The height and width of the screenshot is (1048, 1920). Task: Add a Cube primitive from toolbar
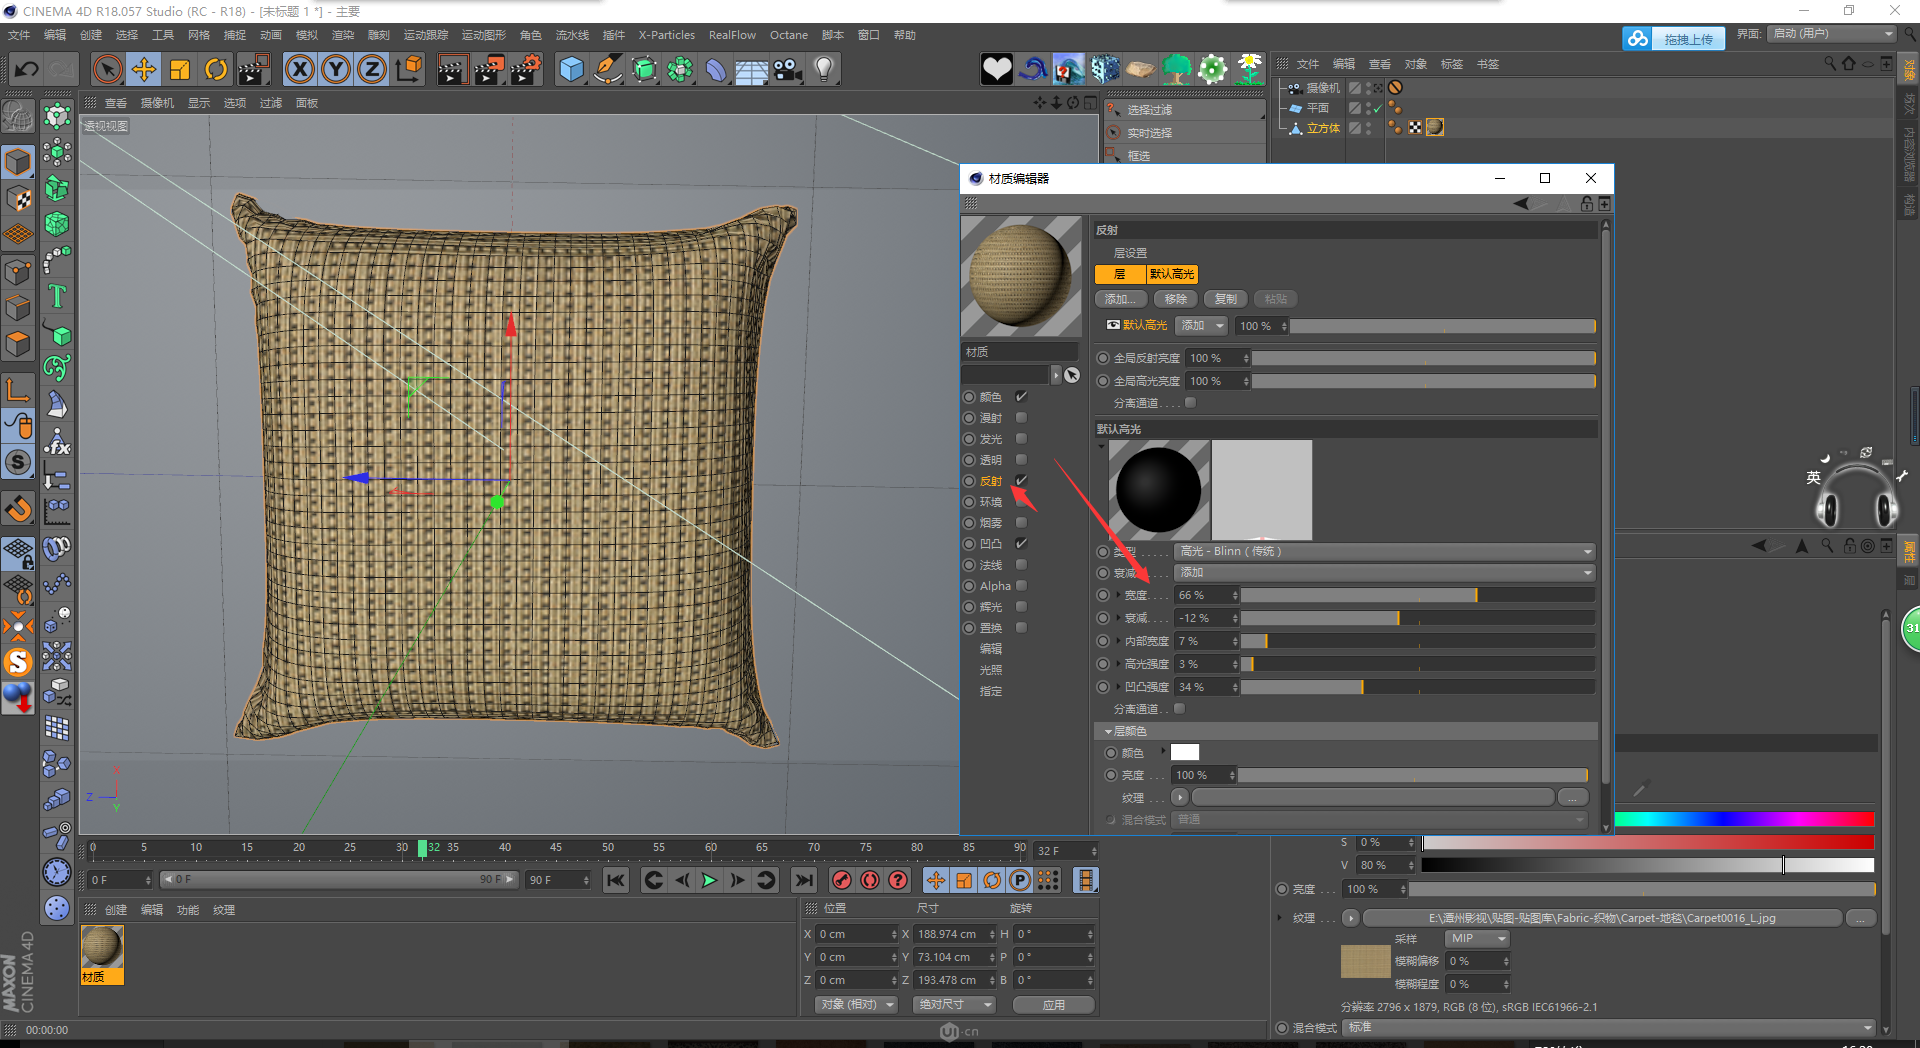coord(571,69)
